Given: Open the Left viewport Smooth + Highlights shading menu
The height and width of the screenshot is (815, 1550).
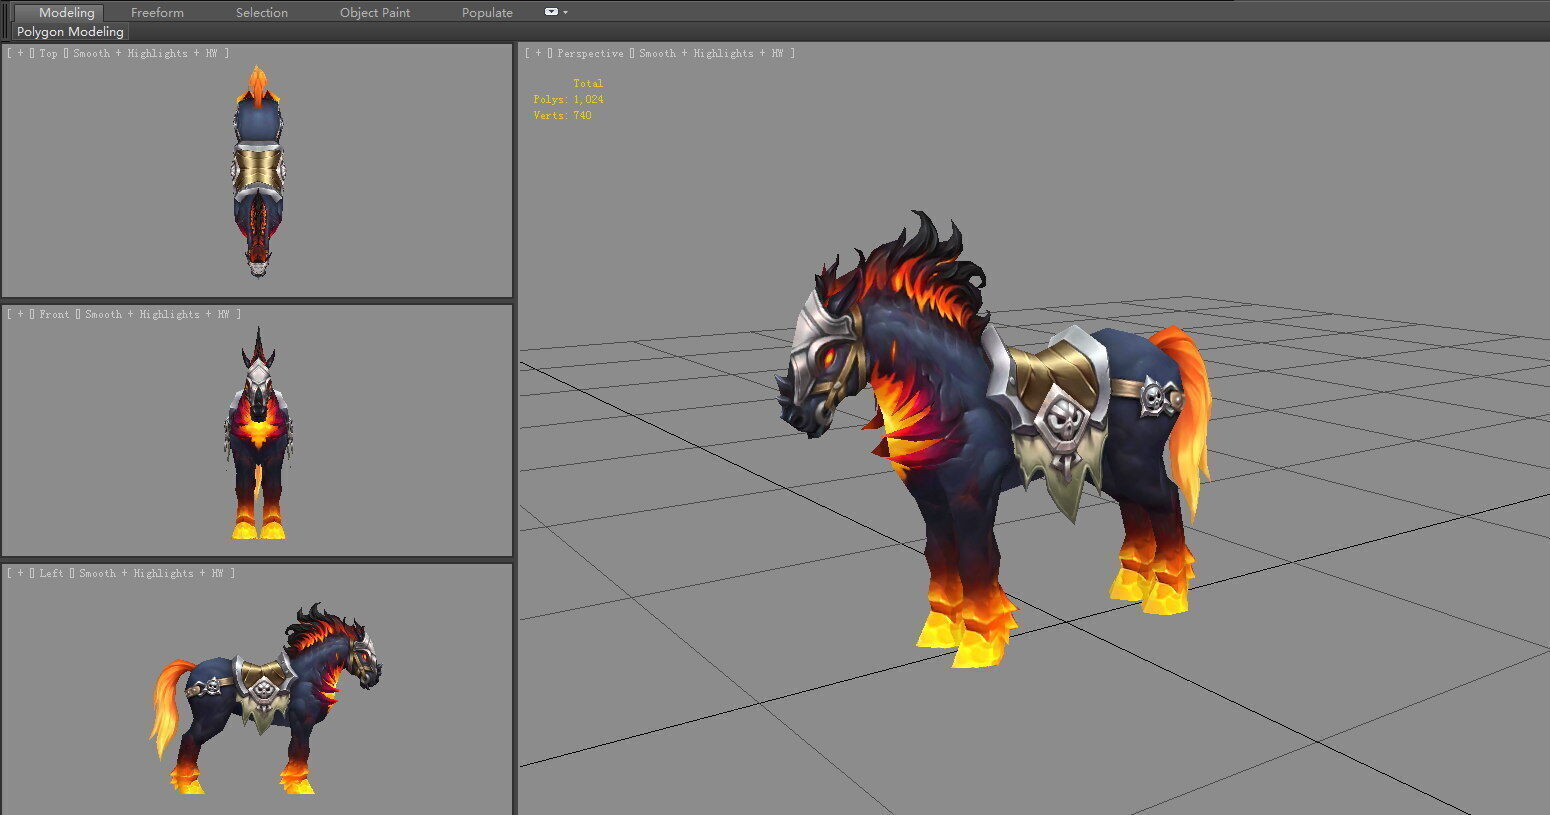Looking at the screenshot, I should point(151,573).
